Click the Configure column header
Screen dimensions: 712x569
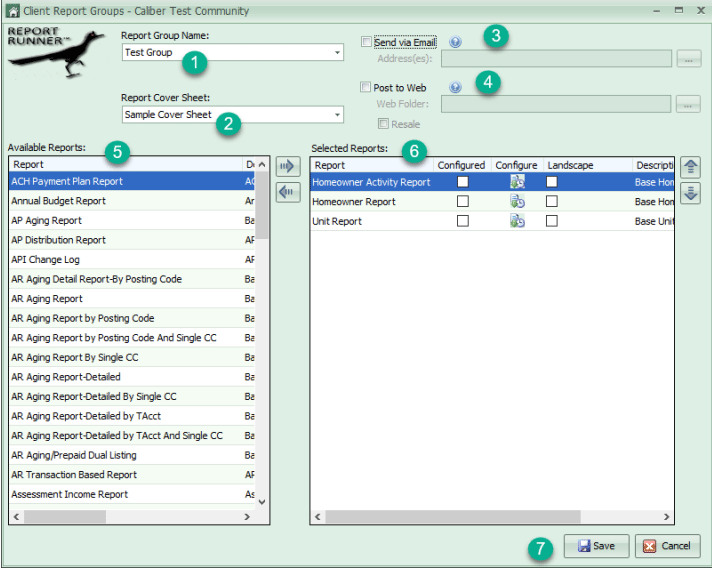click(x=517, y=165)
